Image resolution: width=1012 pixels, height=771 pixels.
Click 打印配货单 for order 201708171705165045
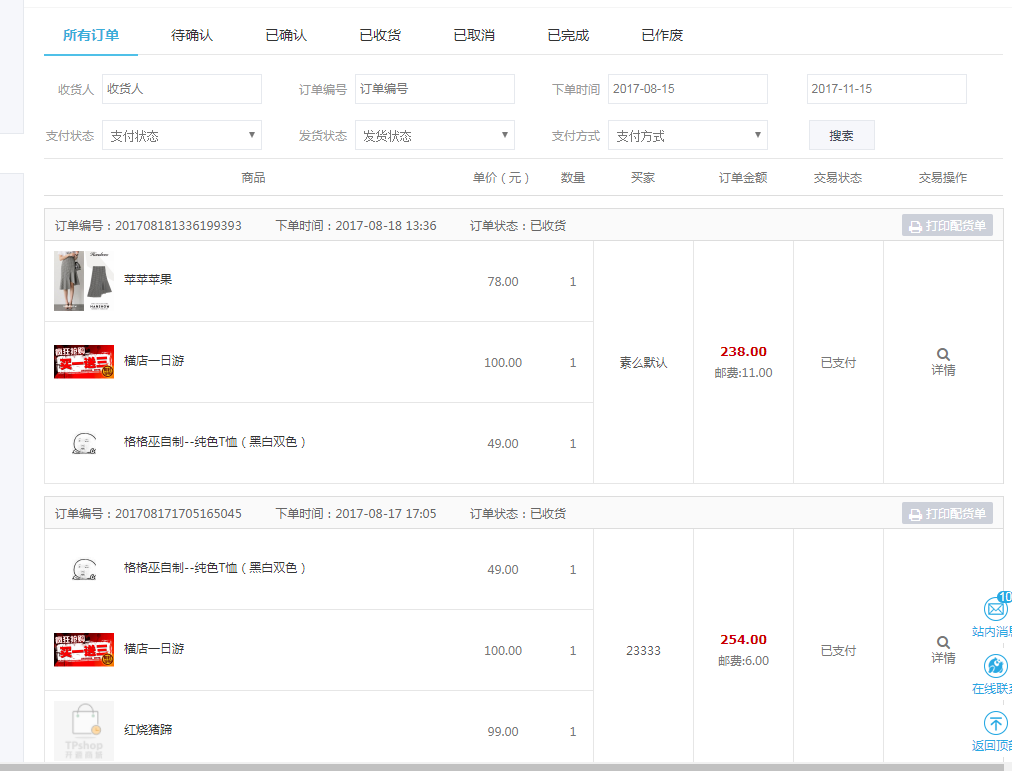(947, 514)
